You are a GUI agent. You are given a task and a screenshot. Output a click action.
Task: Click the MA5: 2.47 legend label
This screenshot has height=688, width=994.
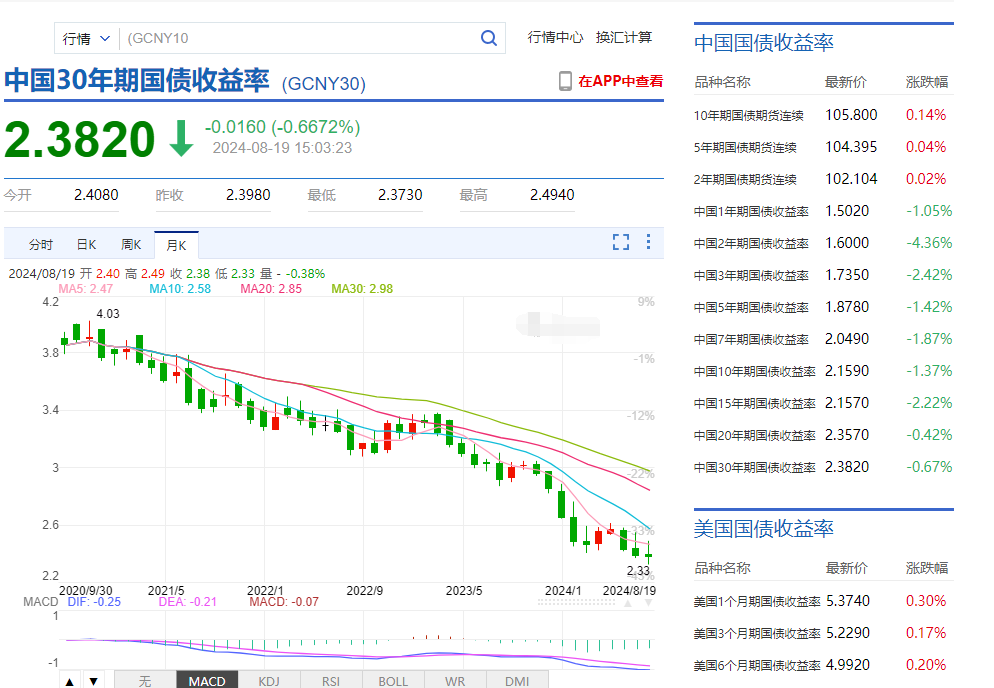click(86, 289)
